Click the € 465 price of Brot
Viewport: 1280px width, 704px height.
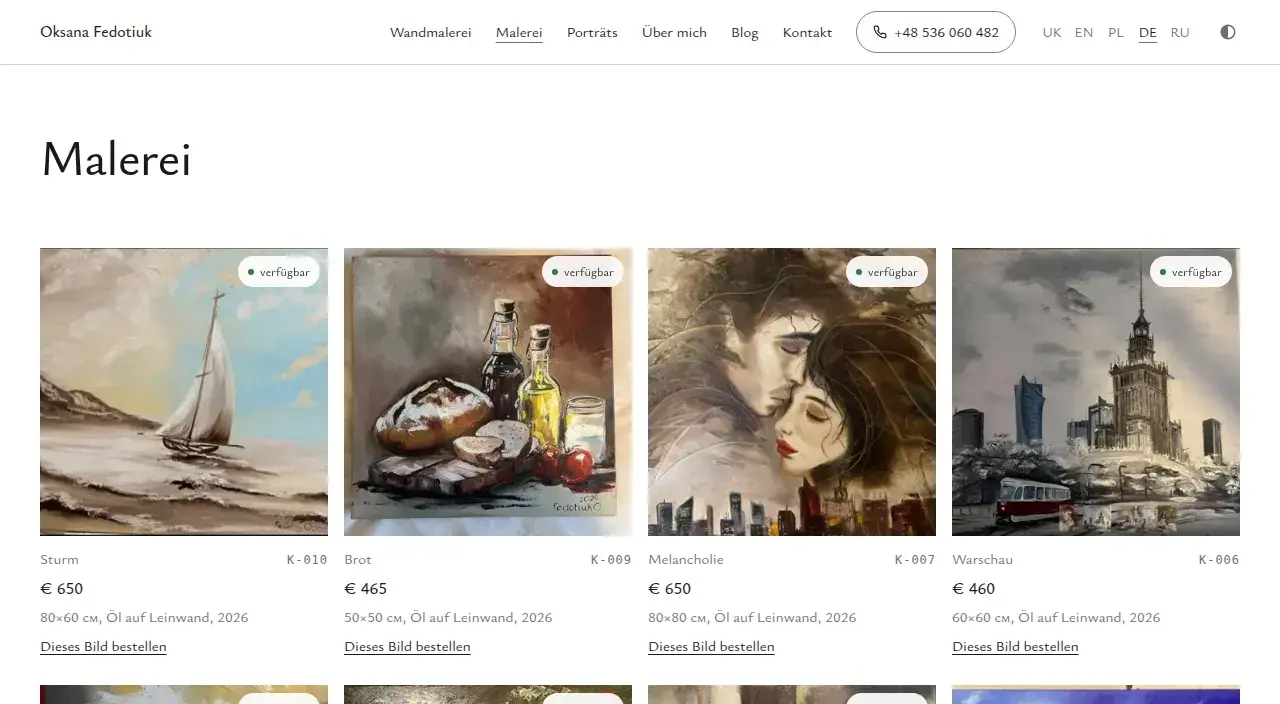tap(365, 589)
